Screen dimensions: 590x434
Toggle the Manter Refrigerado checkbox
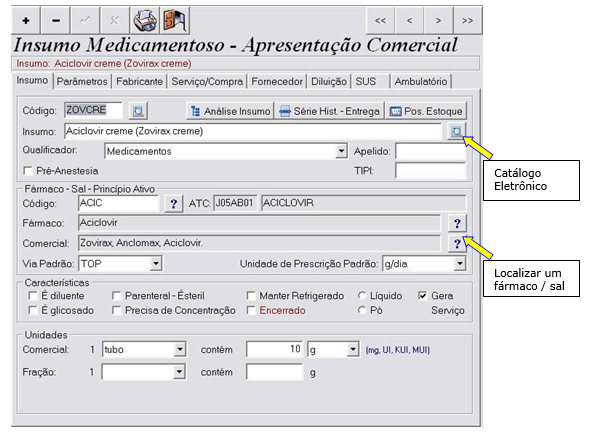251,296
